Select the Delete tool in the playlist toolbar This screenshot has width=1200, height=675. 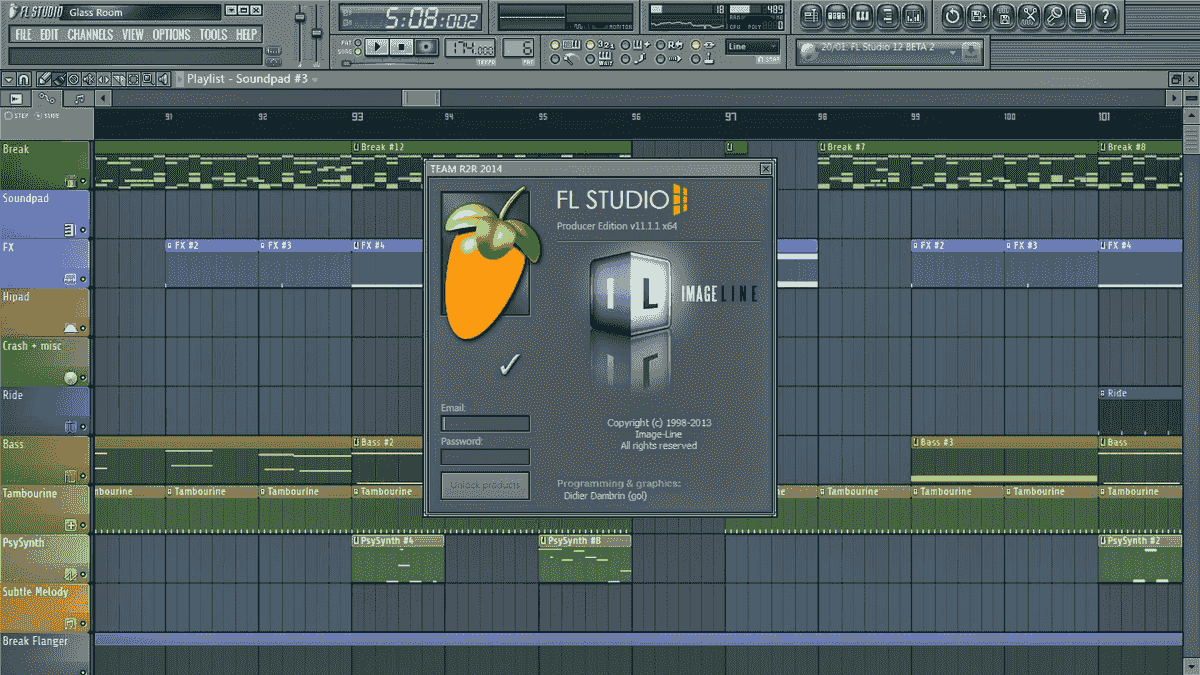(74, 79)
